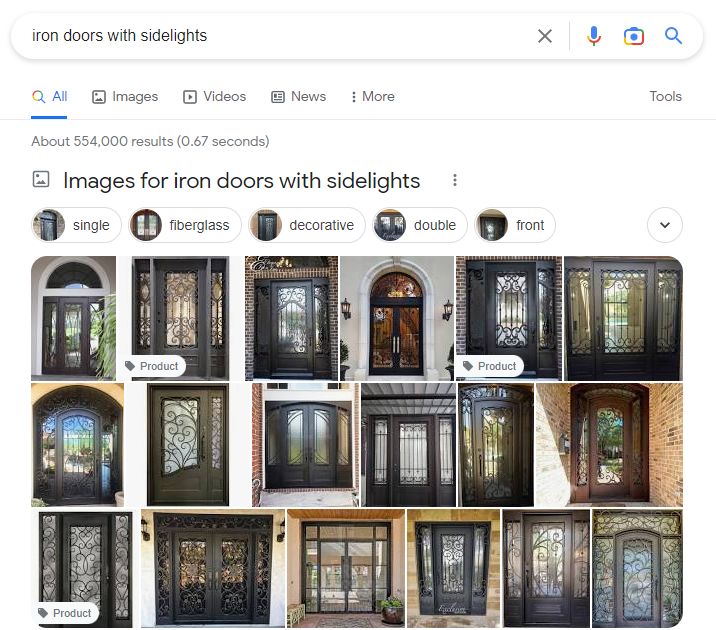Filter images by the fiberglass chip
This screenshot has height=630, width=716.
click(185, 225)
